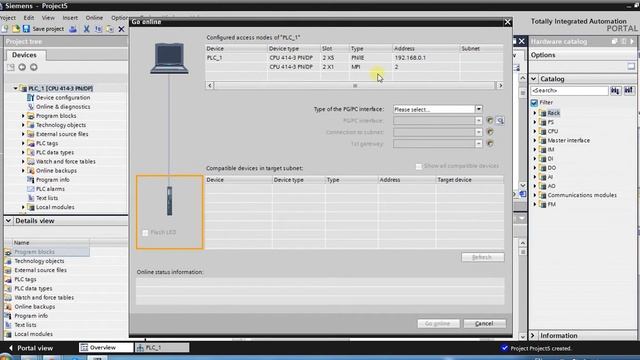Click the Open project folder icon
Image resolution: width=640 pixels, height=360 pixels.
pos(16,29)
